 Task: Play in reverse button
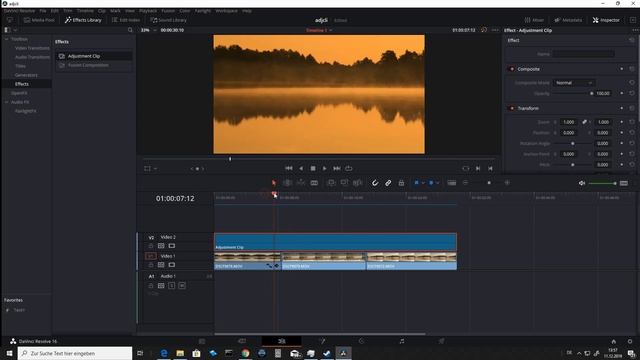pos(301,168)
